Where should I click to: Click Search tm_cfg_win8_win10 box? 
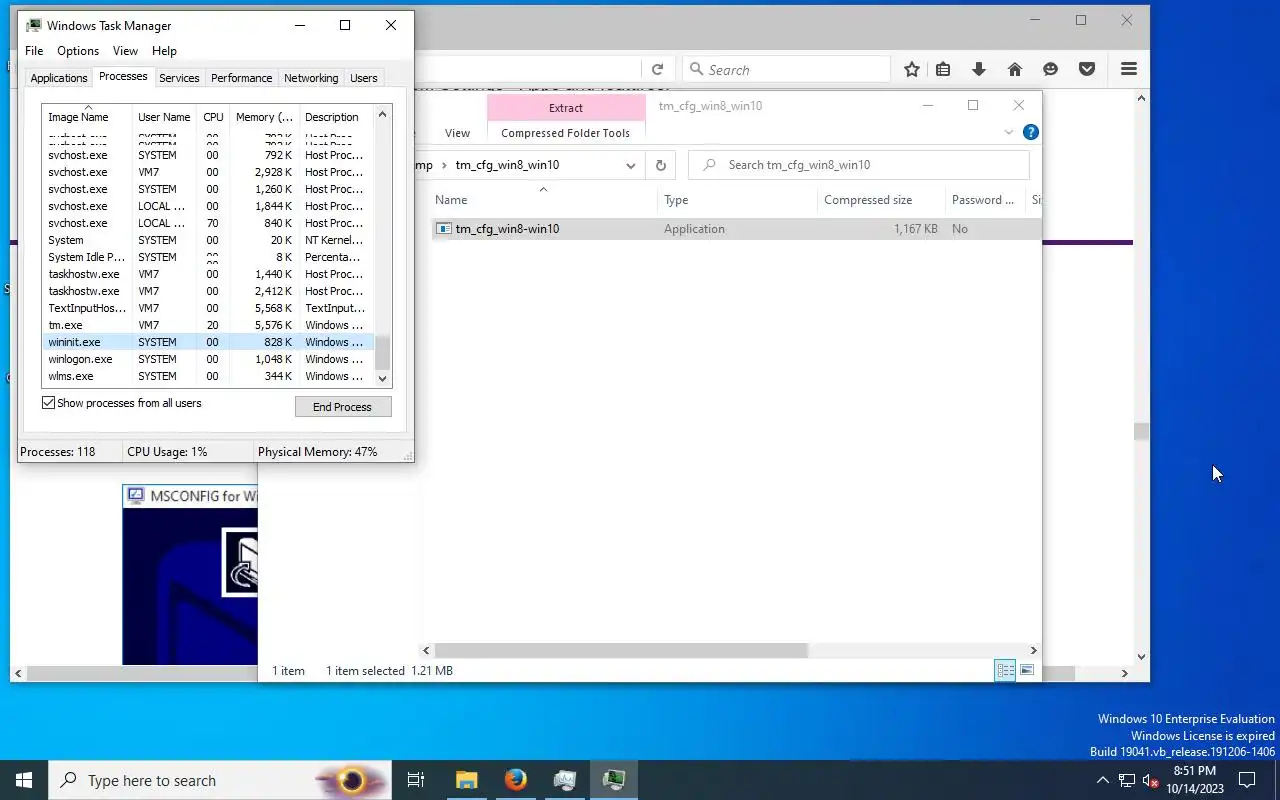point(859,165)
